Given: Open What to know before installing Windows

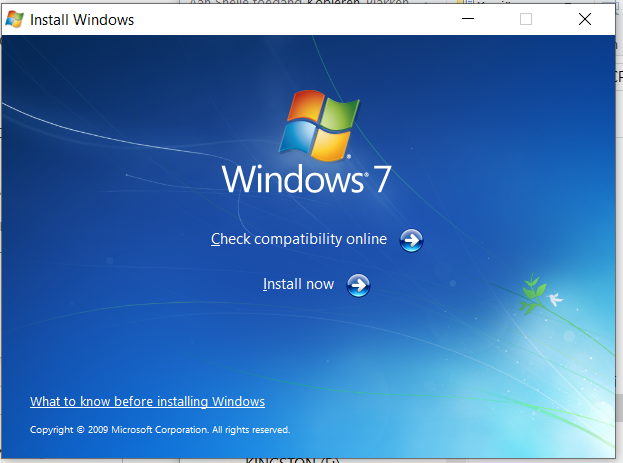Looking at the screenshot, I should point(147,401).
